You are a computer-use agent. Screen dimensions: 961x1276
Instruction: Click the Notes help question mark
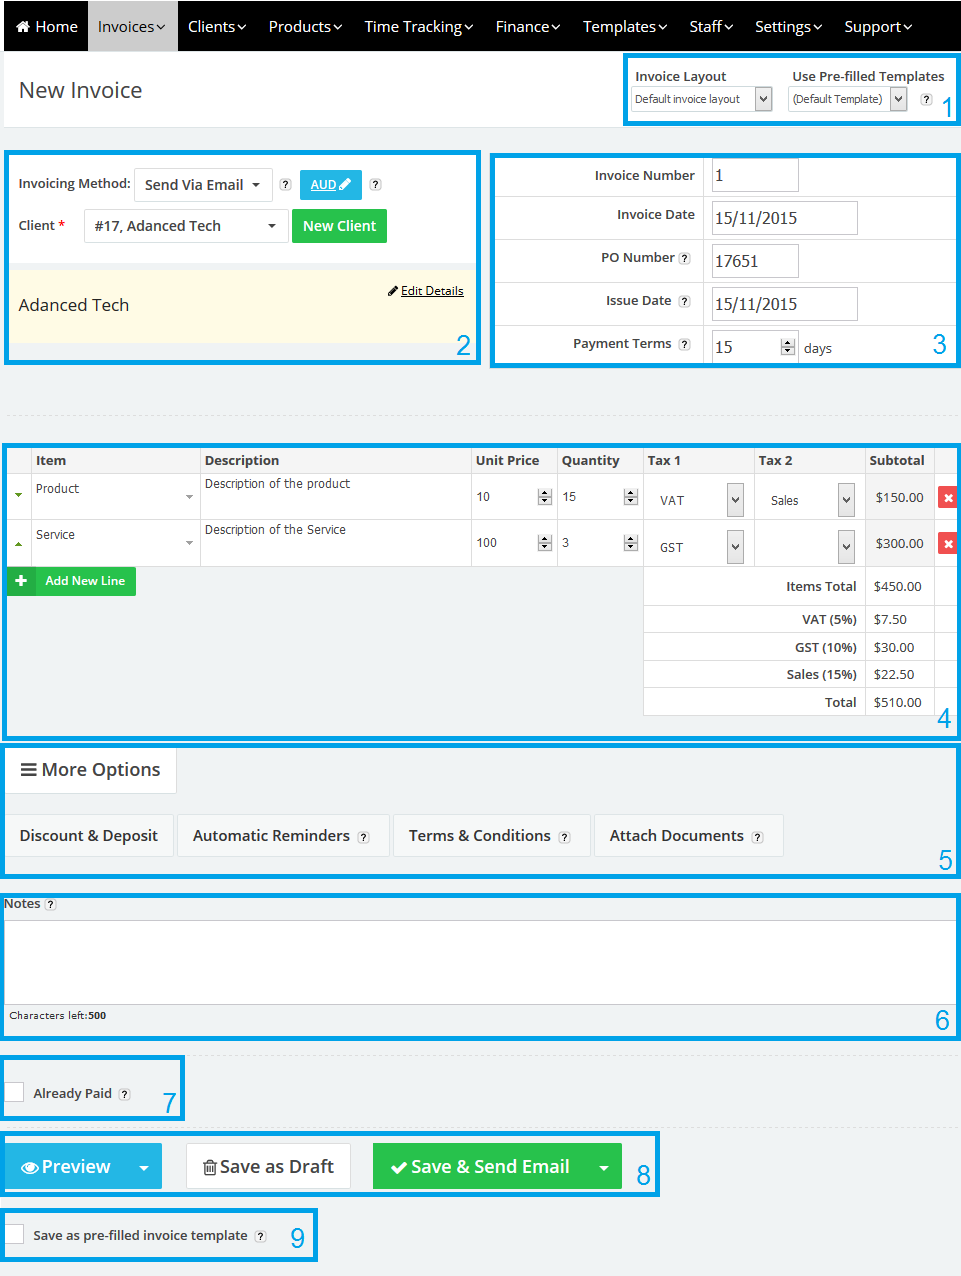click(49, 903)
